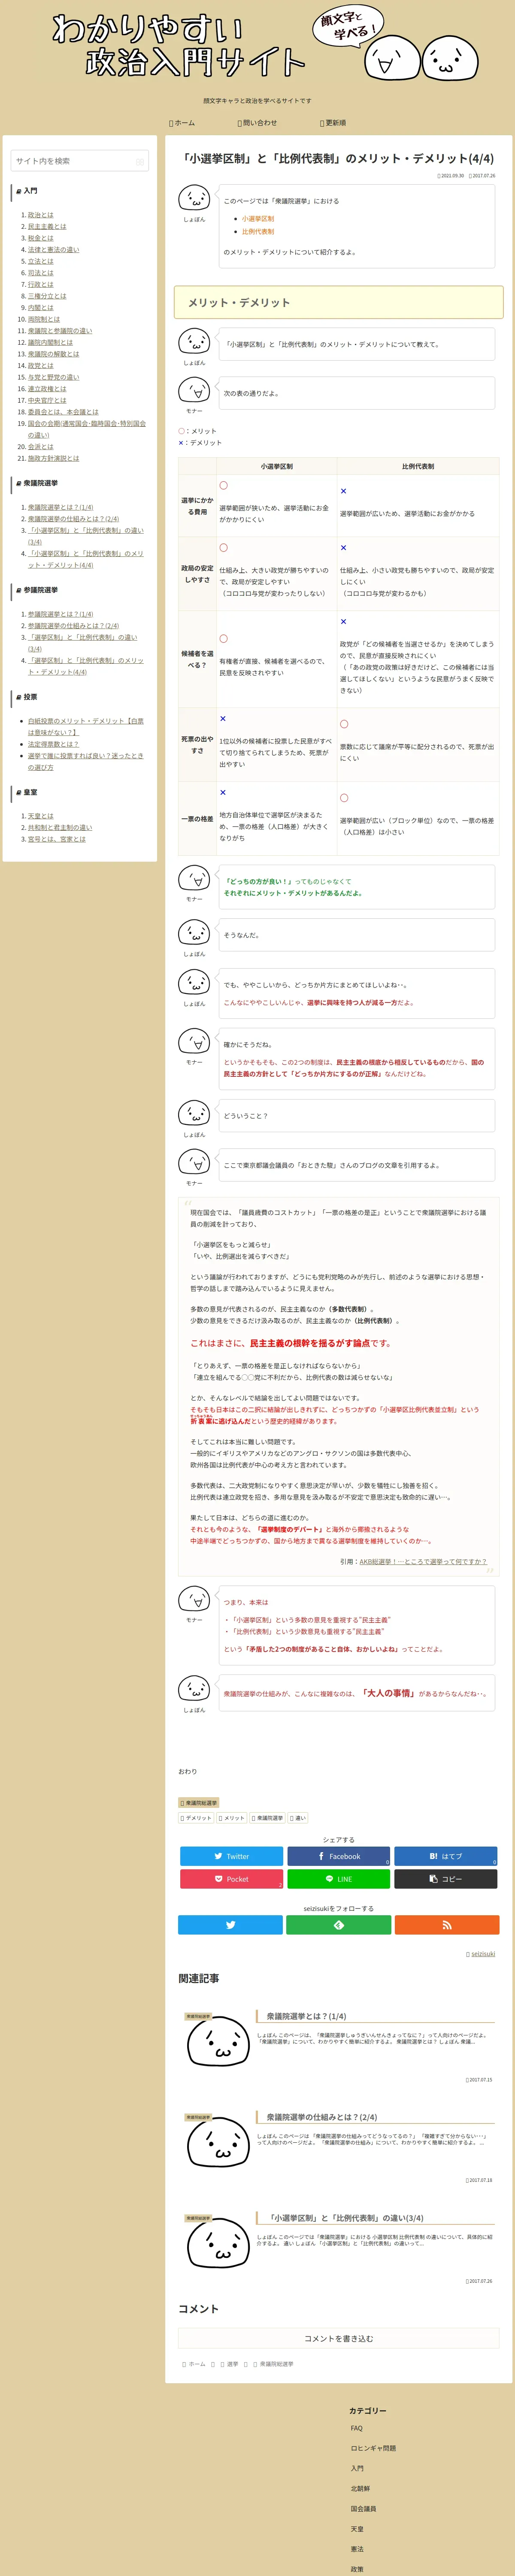
Task: Open sidebar link 天皇とは
Action: [41, 816]
